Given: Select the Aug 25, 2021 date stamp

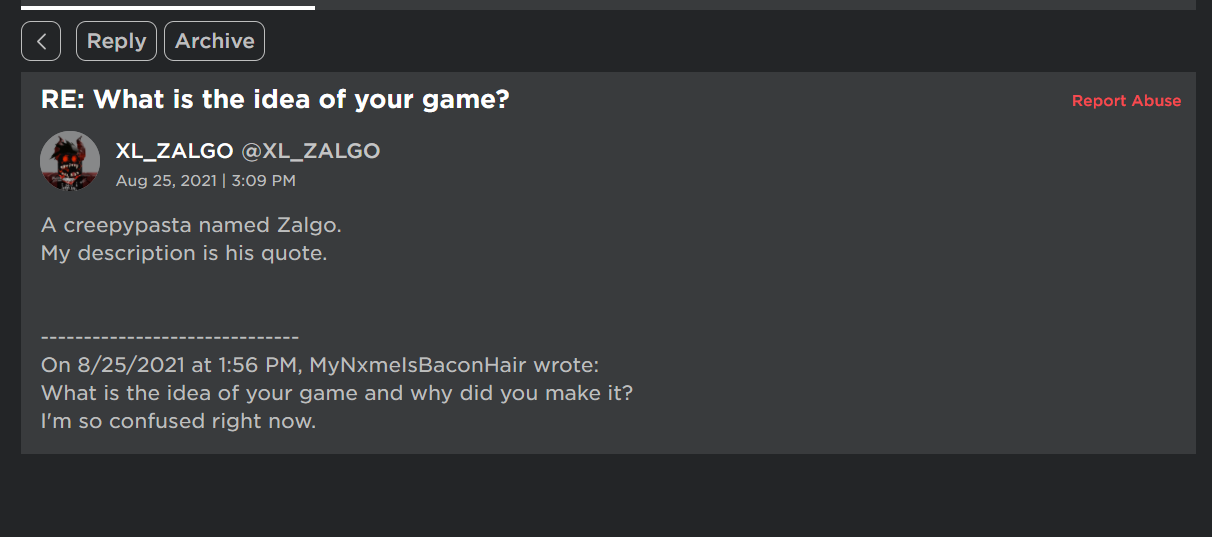Looking at the screenshot, I should [166, 181].
